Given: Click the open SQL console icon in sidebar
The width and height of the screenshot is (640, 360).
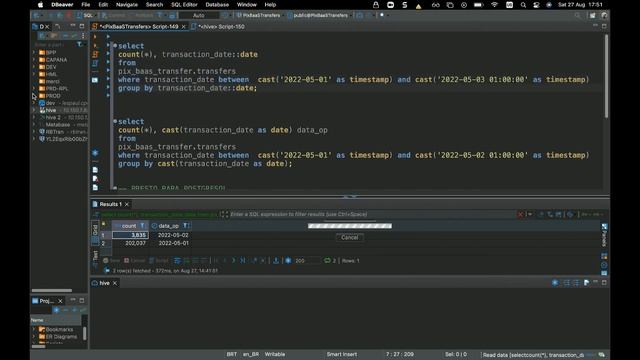Looking at the screenshot, I should [x=95, y=80].
